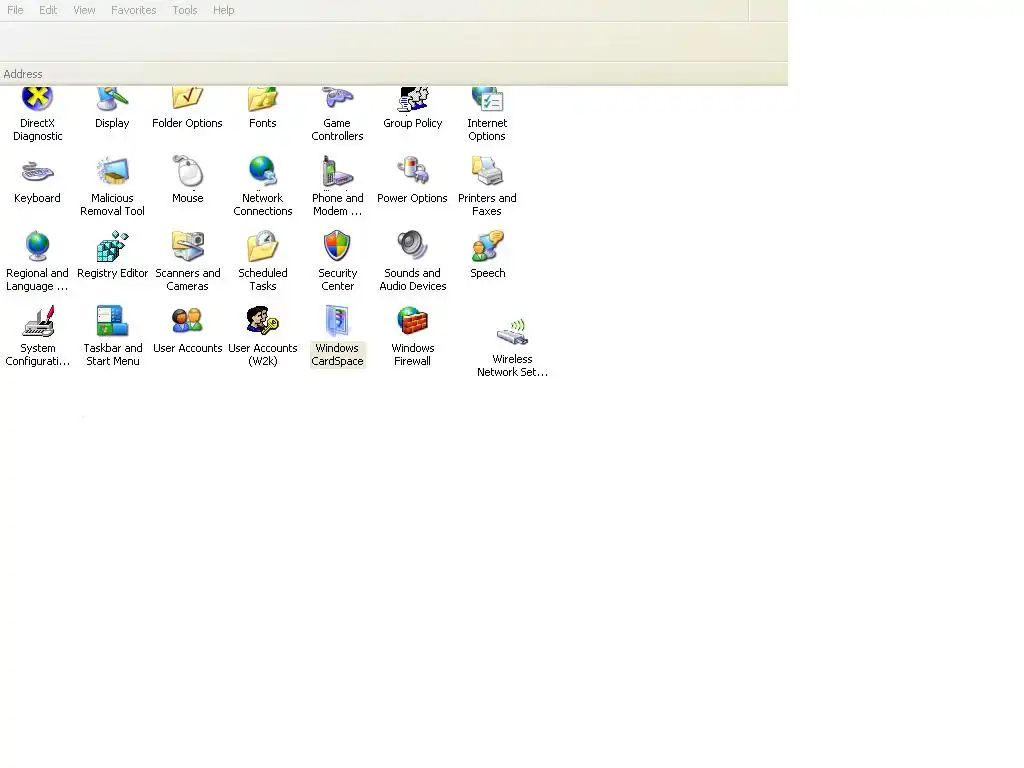
Task: Open the Tools menu
Action: pyautogui.click(x=185, y=10)
